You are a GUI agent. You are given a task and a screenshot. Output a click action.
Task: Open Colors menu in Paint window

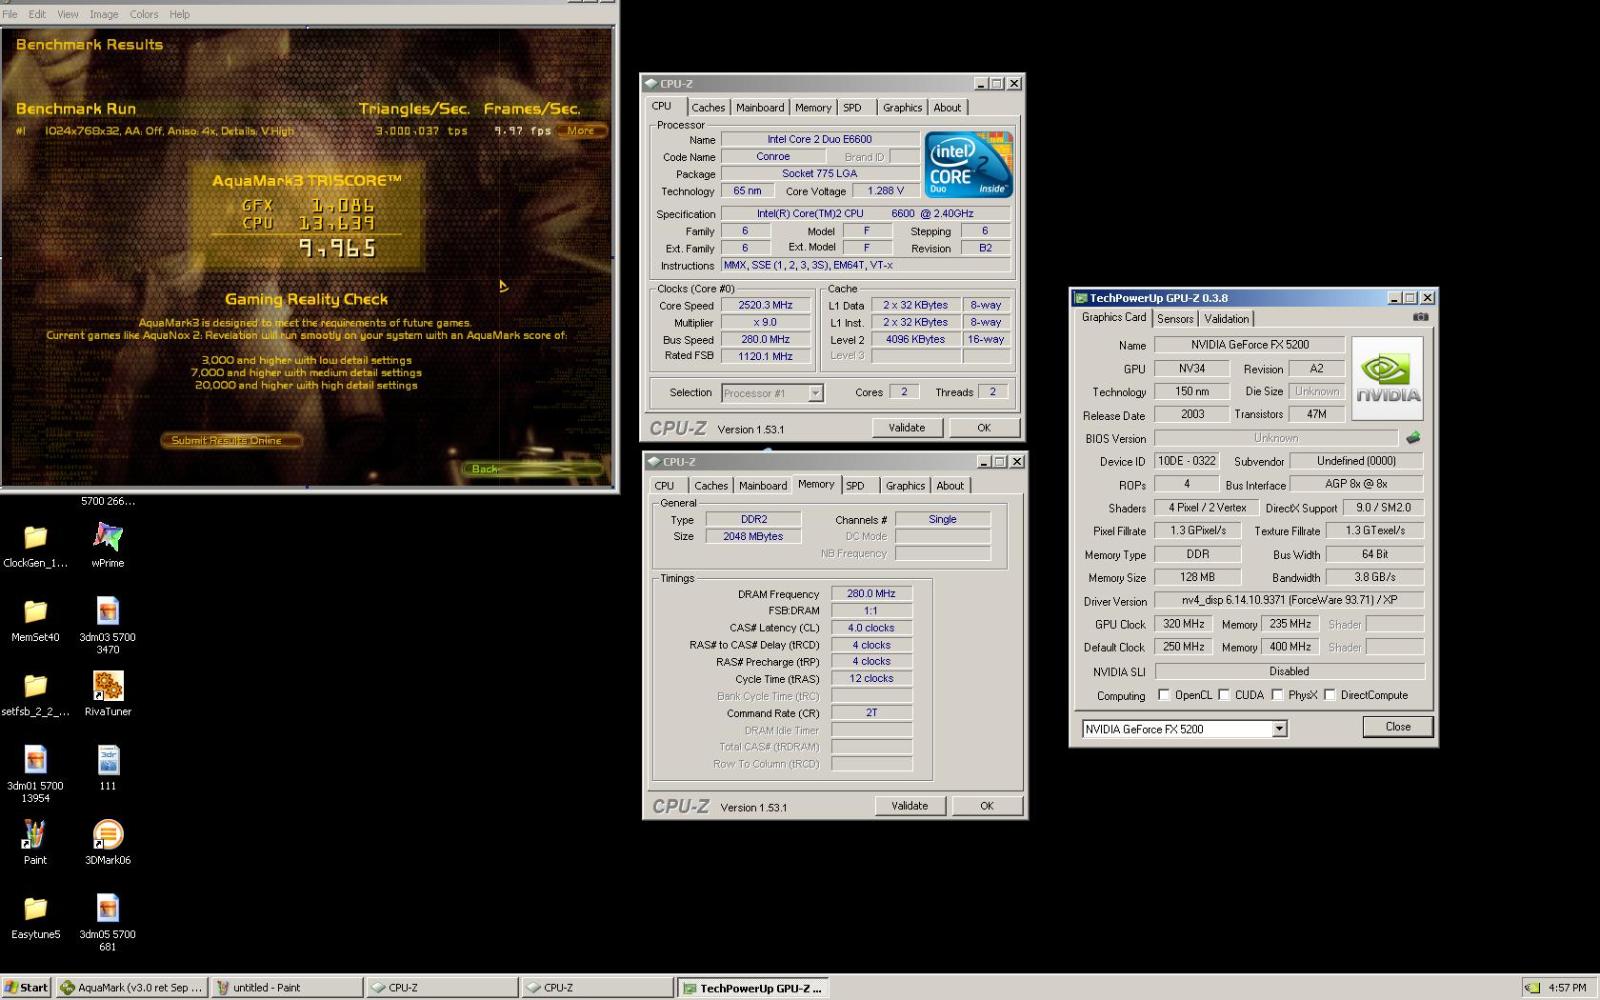[x=144, y=14]
